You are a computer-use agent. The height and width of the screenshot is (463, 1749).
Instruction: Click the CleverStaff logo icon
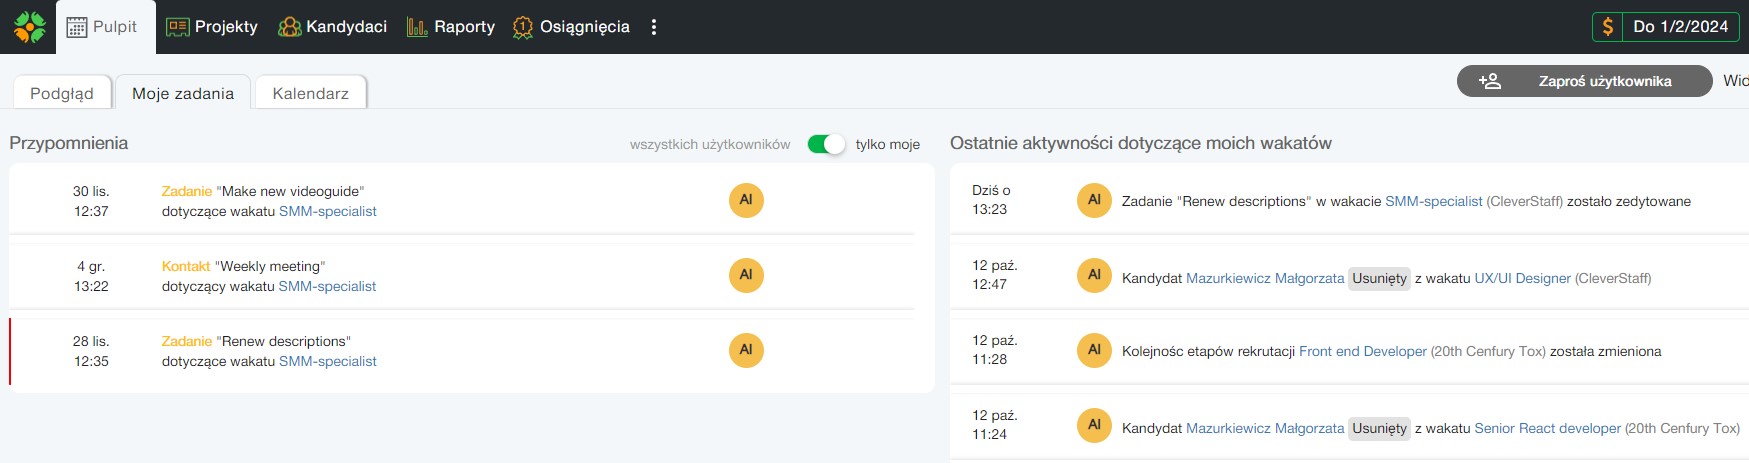(30, 27)
